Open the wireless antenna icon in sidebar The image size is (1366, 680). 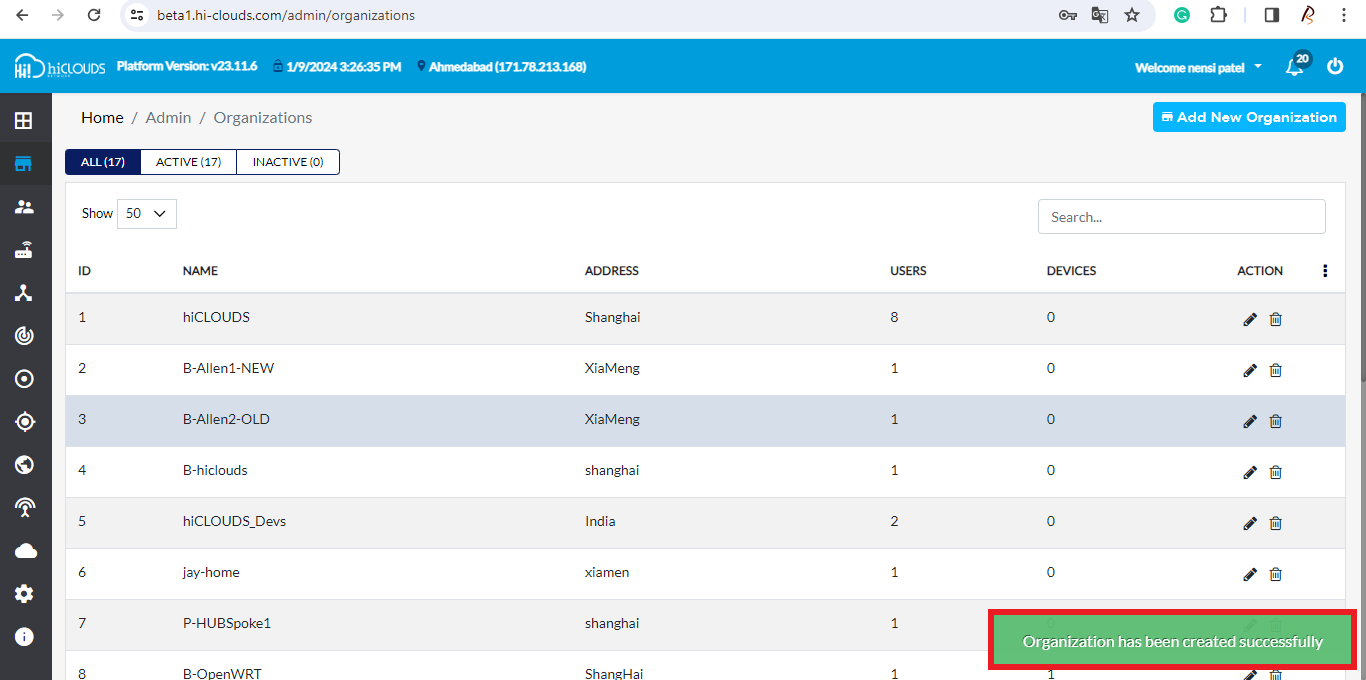click(x=25, y=508)
